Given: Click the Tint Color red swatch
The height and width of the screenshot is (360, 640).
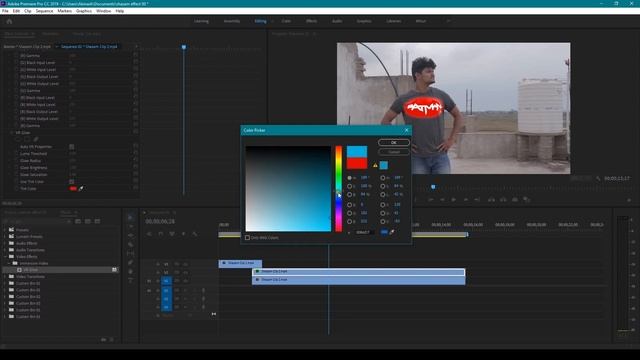Looking at the screenshot, I should coord(73,189).
